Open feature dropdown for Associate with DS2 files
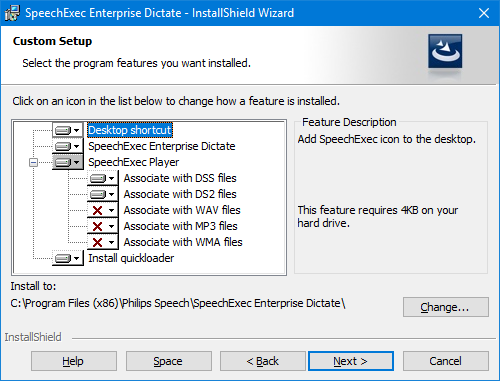The height and width of the screenshot is (381, 500). pos(103,194)
